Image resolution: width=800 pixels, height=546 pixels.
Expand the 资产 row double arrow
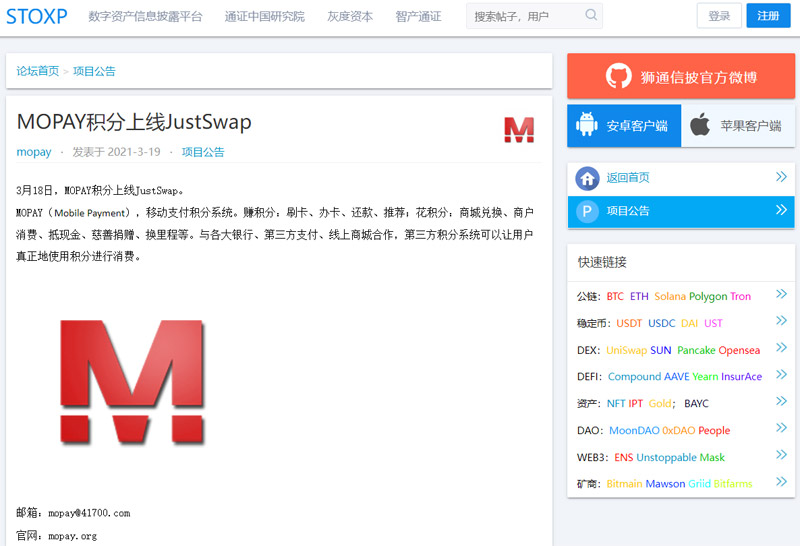781,401
